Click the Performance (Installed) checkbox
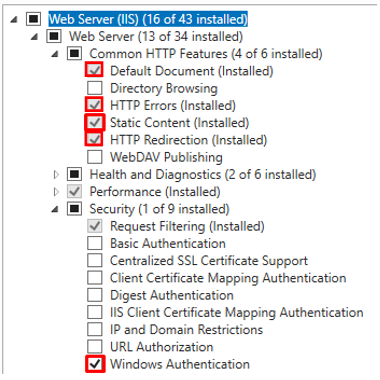Screen dimensions: 380x380 tap(74, 191)
